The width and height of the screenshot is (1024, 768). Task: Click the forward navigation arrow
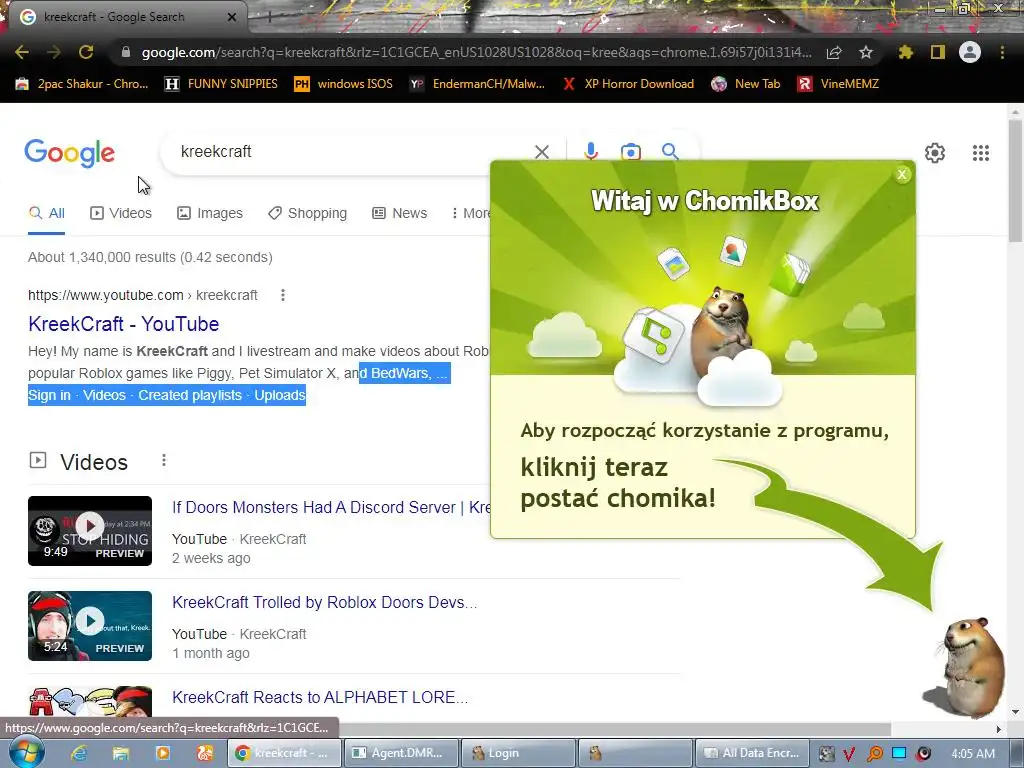pyautogui.click(x=54, y=52)
